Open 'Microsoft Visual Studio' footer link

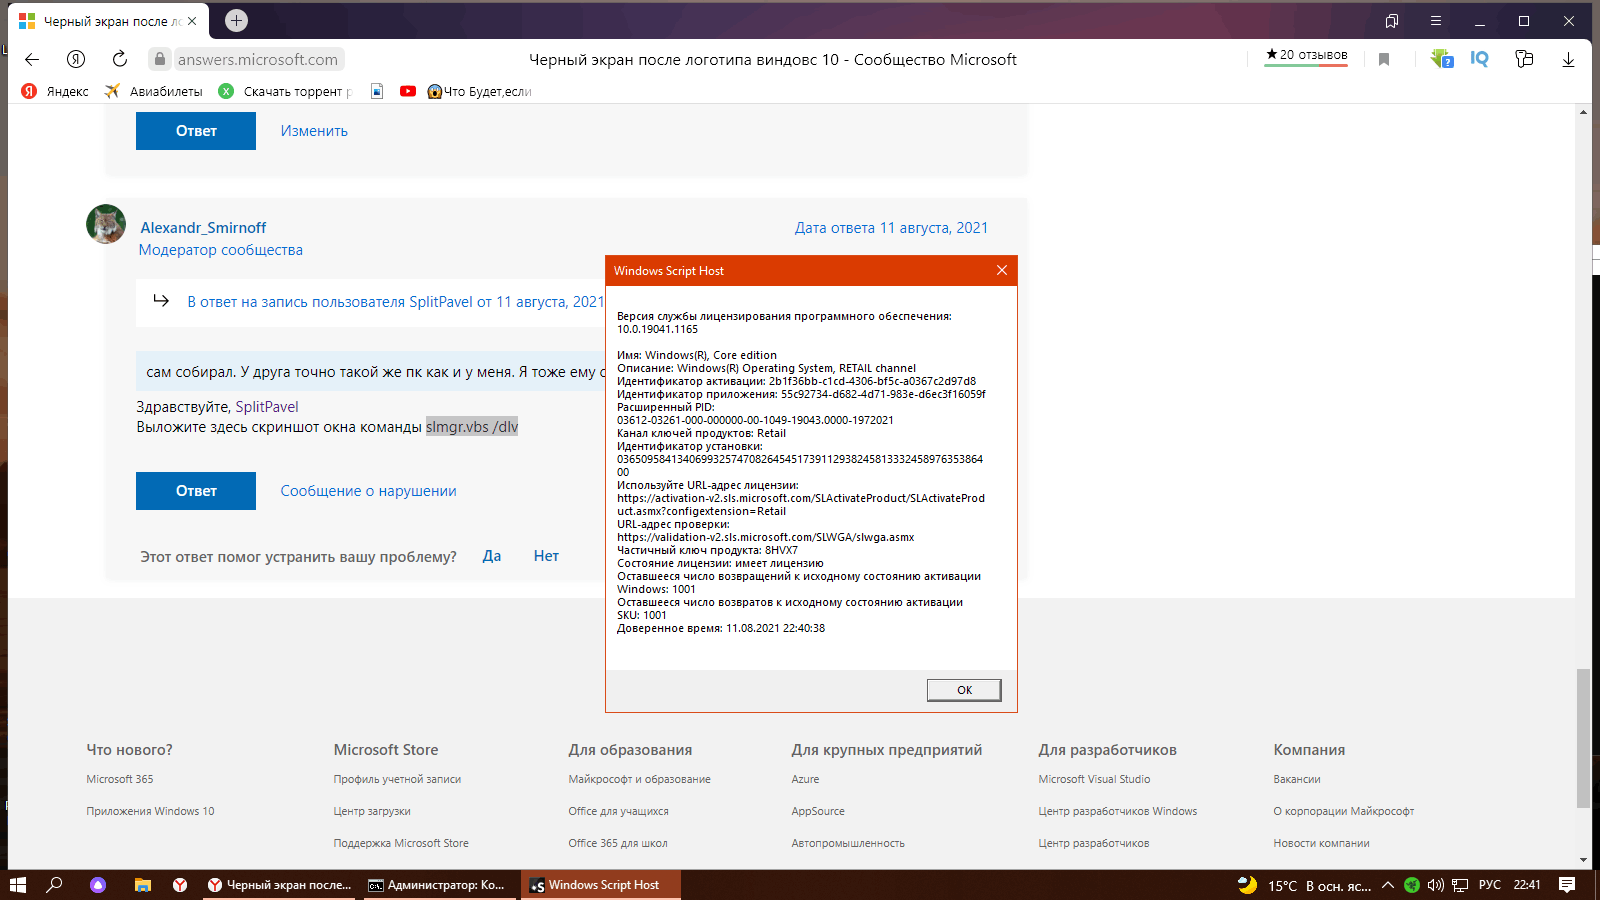pyautogui.click(x=1094, y=779)
